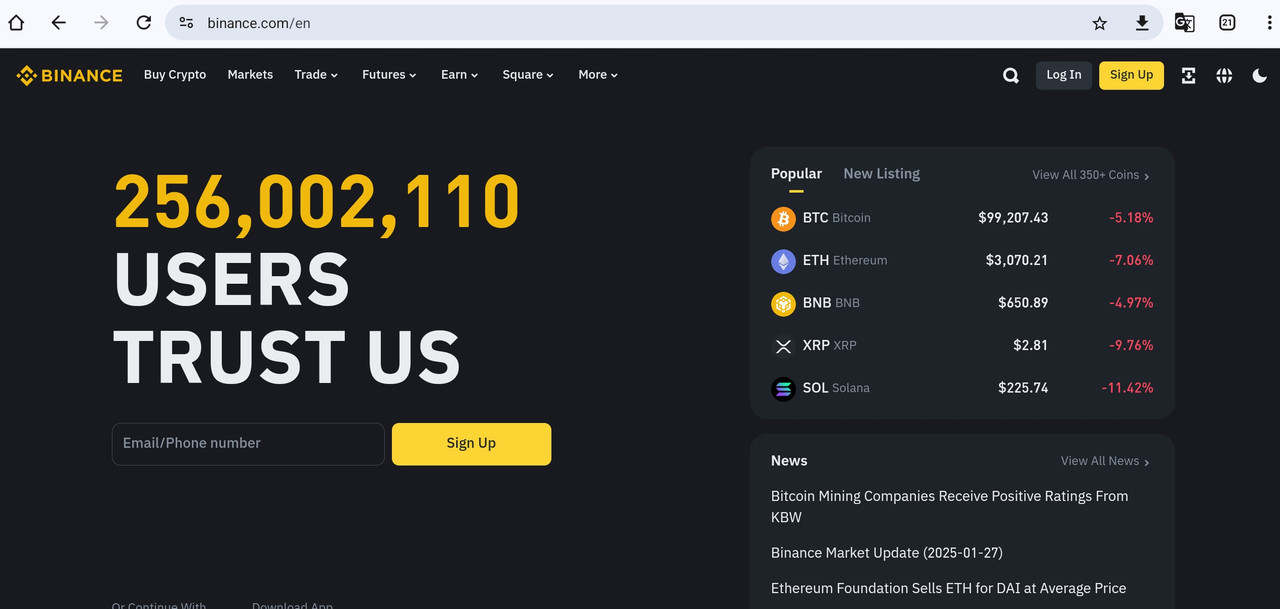The height and width of the screenshot is (609, 1280).
Task: Select XRP price $2.81
Action: click(x=1031, y=346)
